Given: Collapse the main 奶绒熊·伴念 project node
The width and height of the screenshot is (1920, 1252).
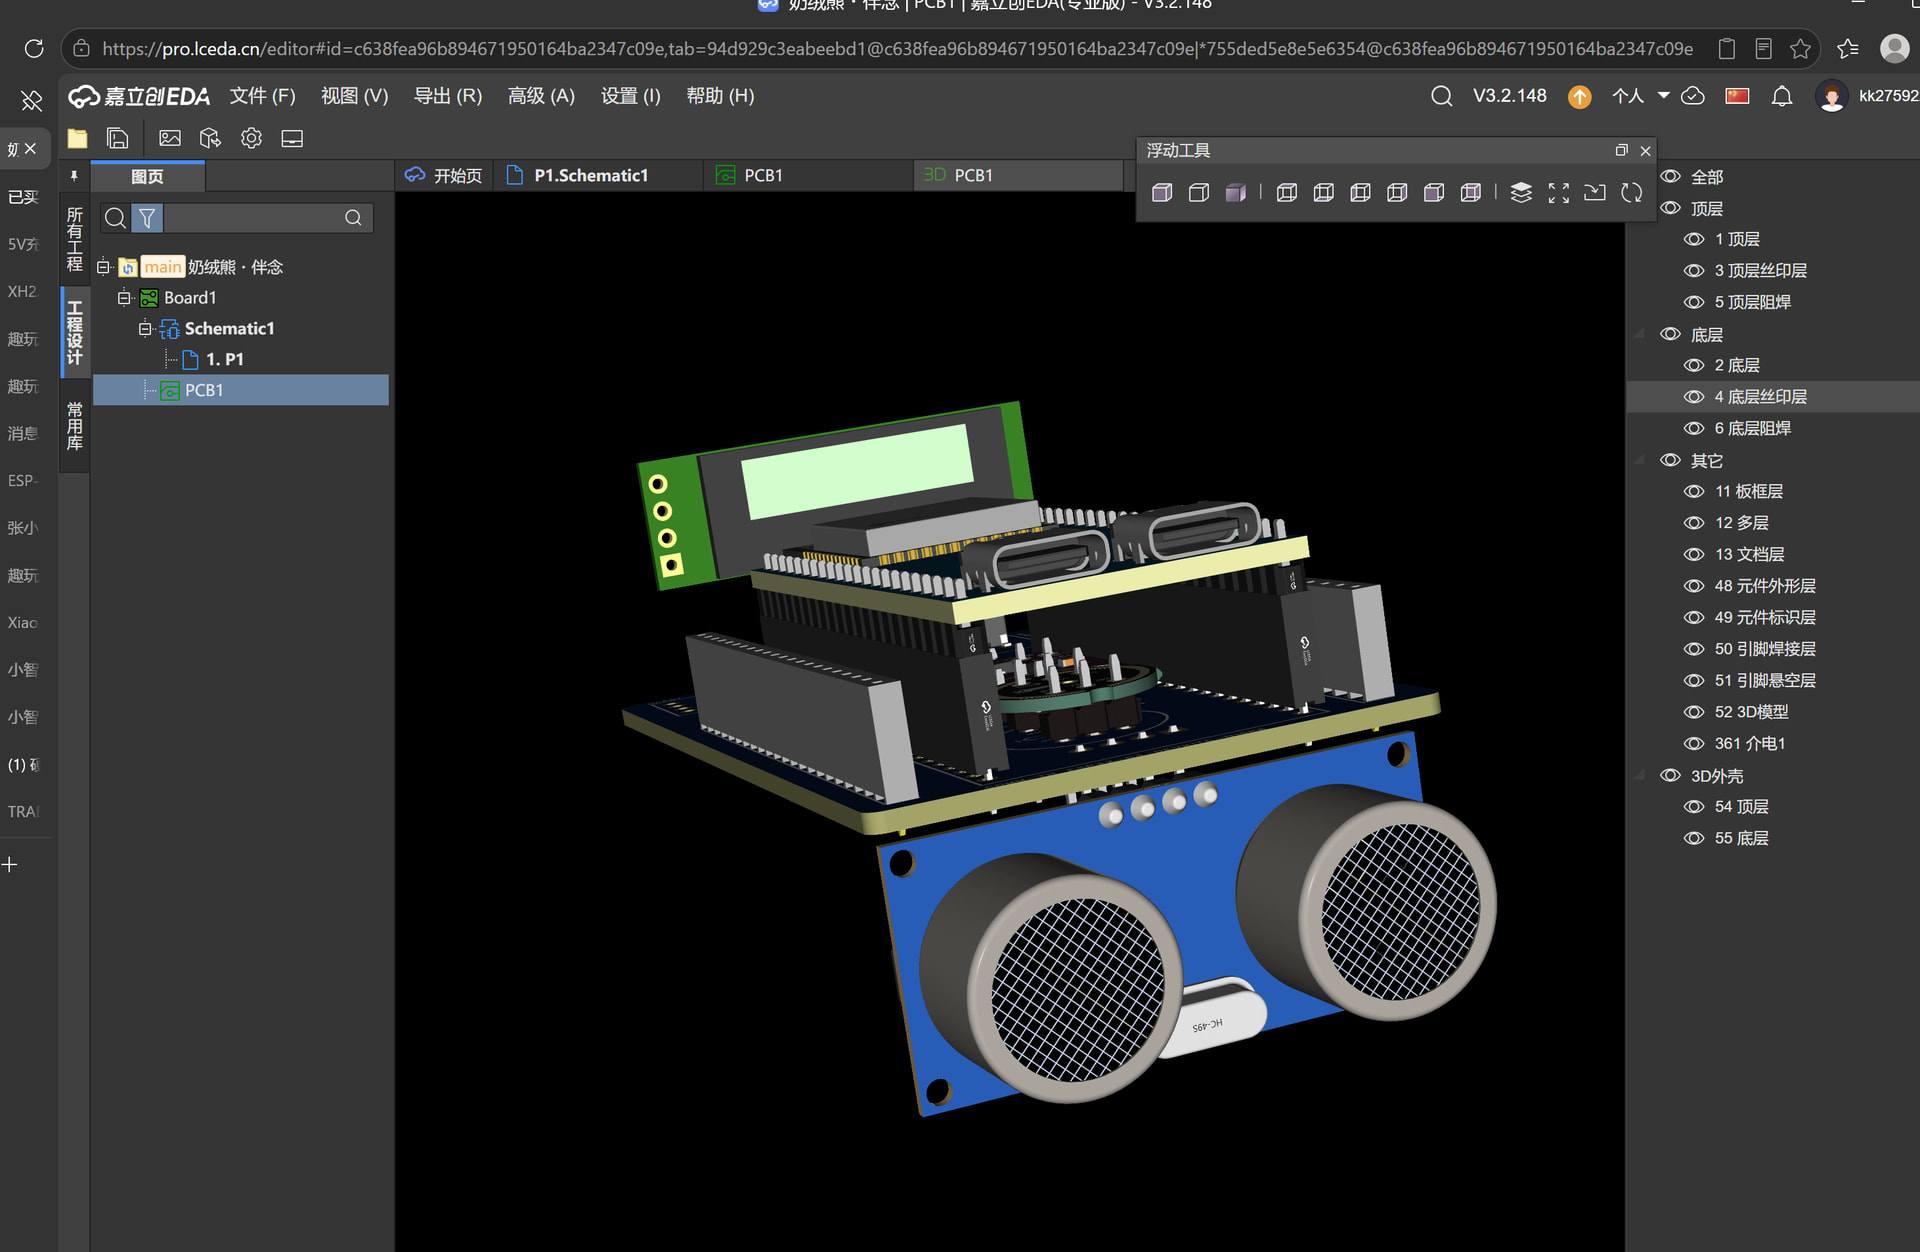Looking at the screenshot, I should 103,267.
